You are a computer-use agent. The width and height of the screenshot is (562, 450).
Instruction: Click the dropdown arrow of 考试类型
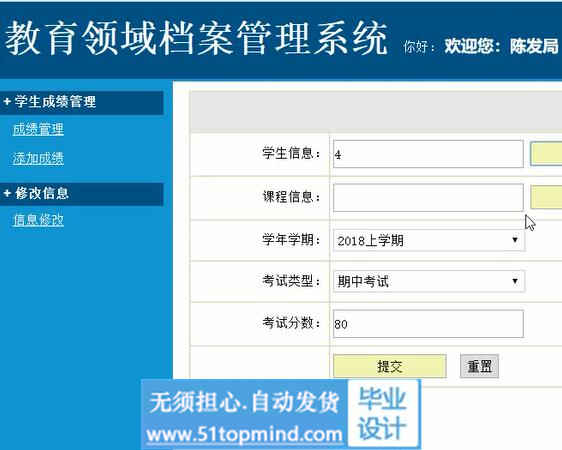point(515,281)
